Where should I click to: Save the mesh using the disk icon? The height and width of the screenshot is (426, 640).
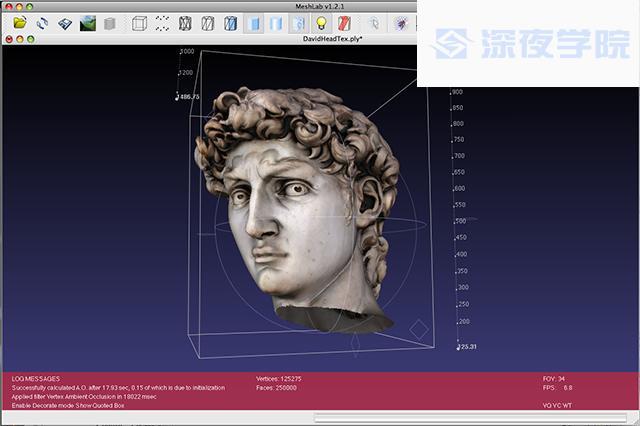click(x=65, y=22)
